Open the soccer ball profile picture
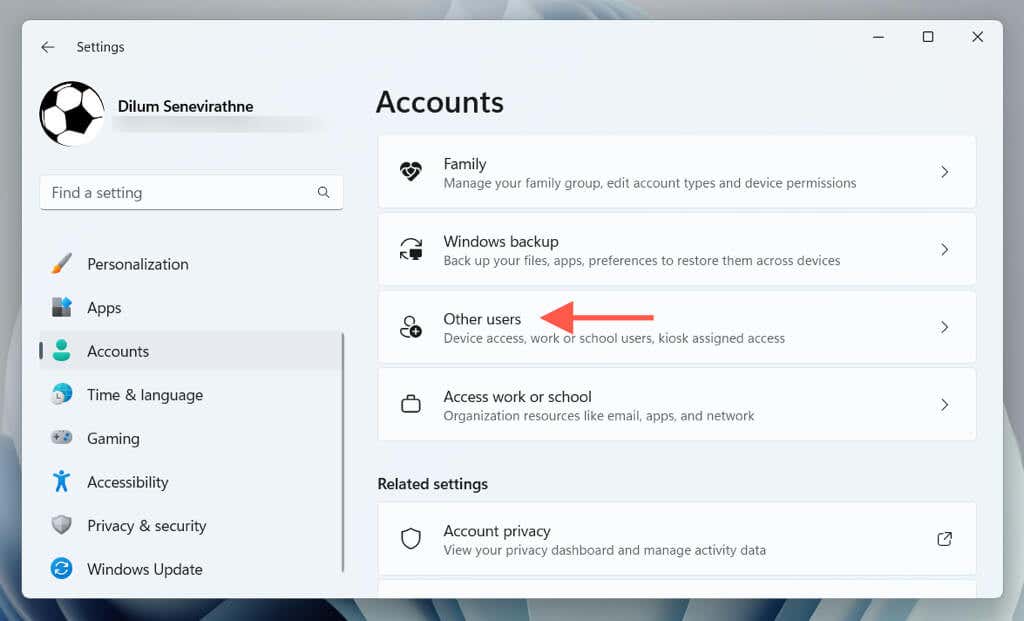 coord(72,114)
